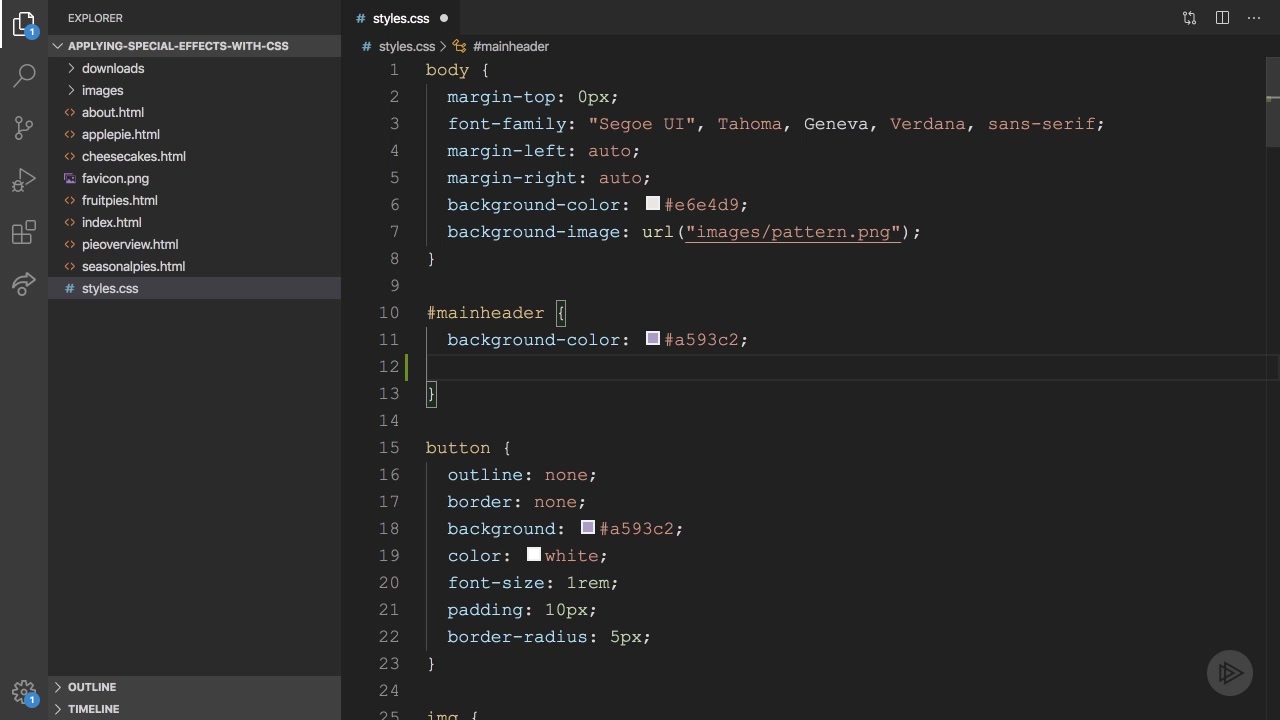Click the Live Share icon in activity bar
Screen dimensions: 1280x720
click(24, 285)
